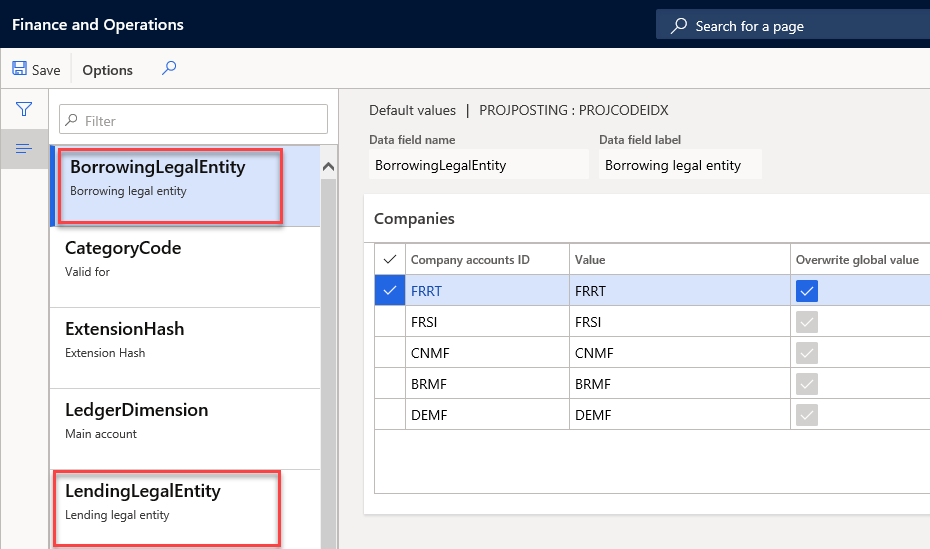The height and width of the screenshot is (549, 930).
Task: Click the toolbar search magnifier icon
Action: click(169, 69)
